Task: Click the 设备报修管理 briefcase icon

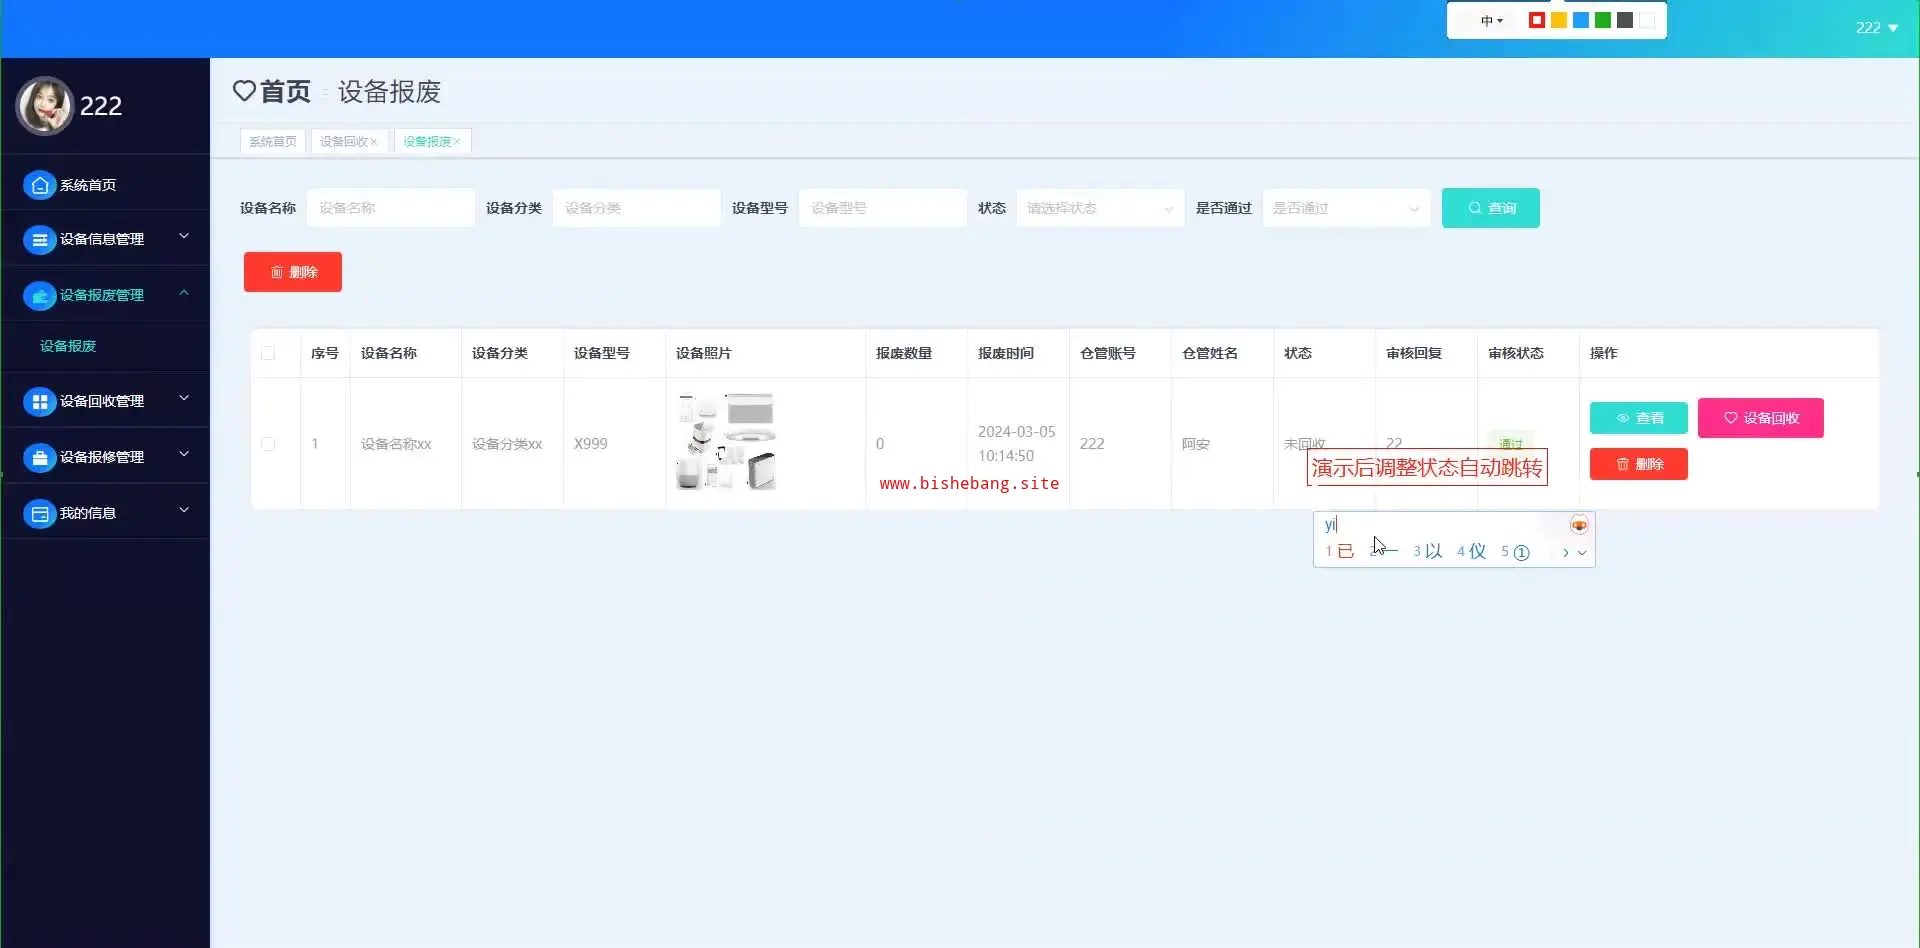Action: point(39,458)
